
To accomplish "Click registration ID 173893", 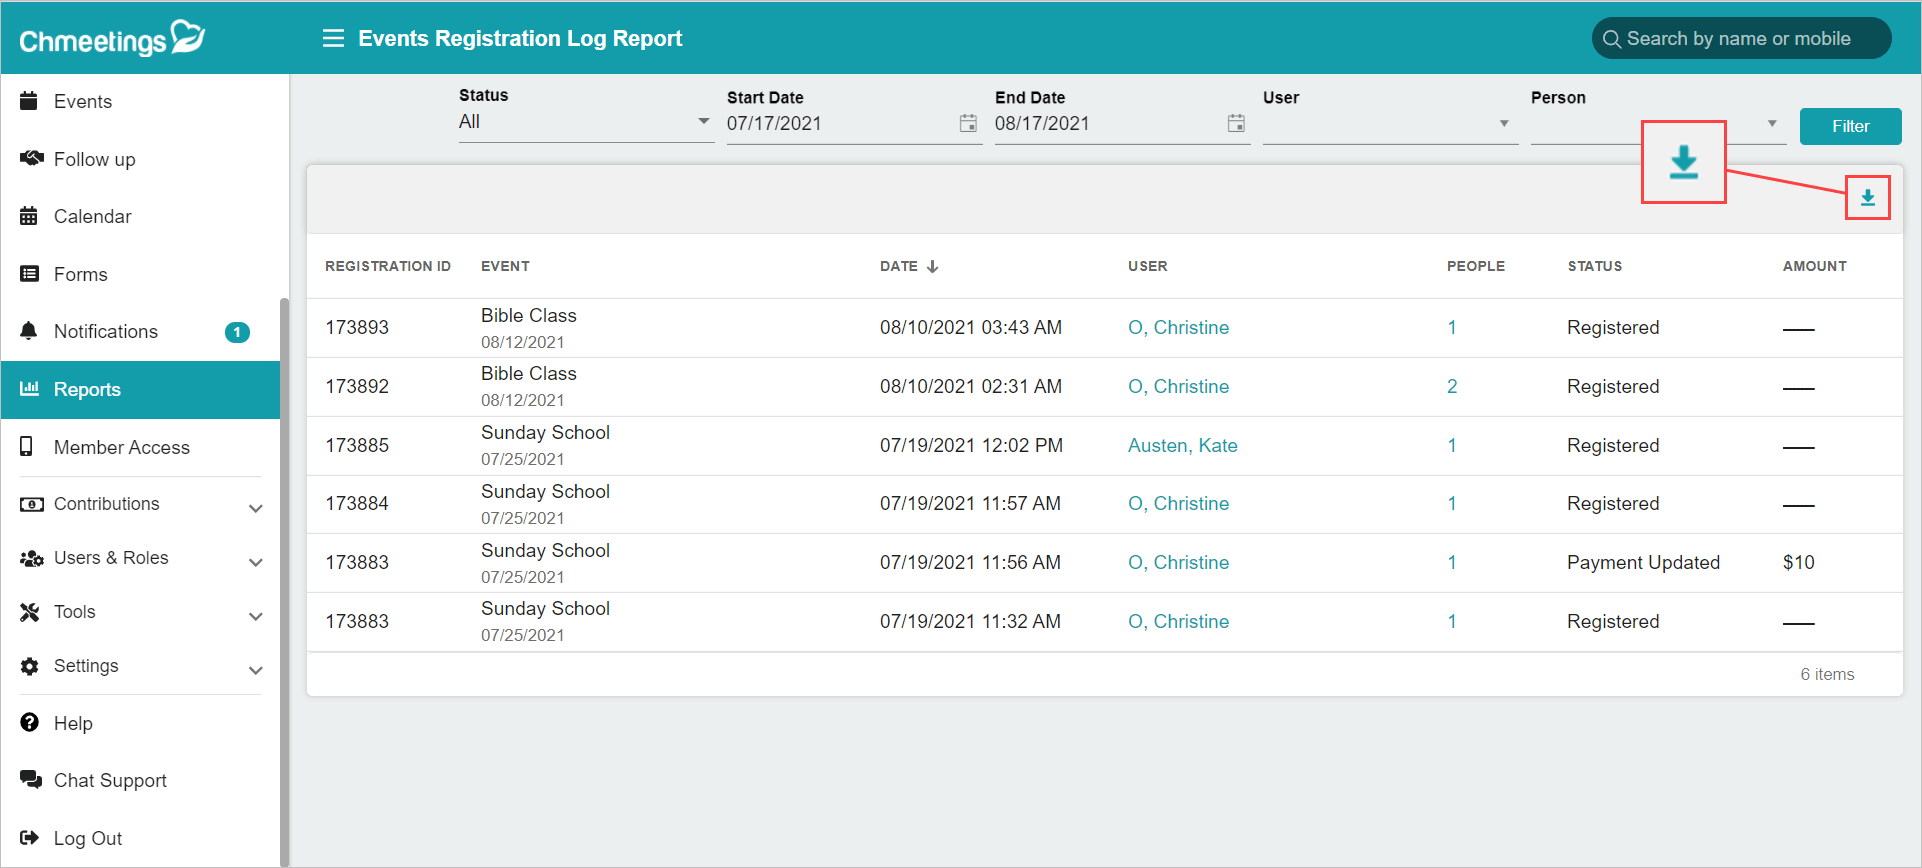I will pyautogui.click(x=357, y=327).
